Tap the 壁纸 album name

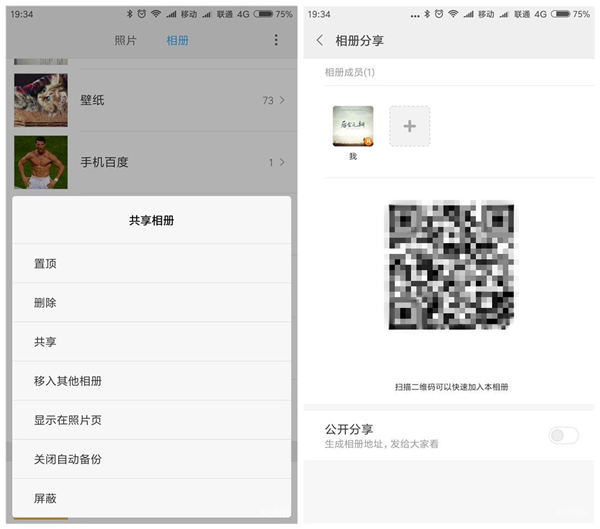click(92, 100)
